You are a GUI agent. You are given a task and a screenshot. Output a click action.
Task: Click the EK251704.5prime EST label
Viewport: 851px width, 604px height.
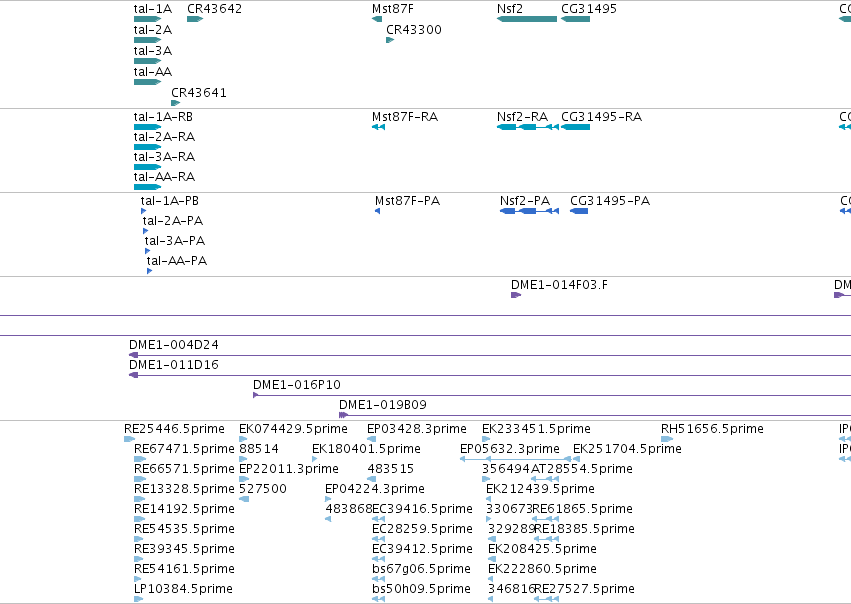pyautogui.click(x=627, y=449)
